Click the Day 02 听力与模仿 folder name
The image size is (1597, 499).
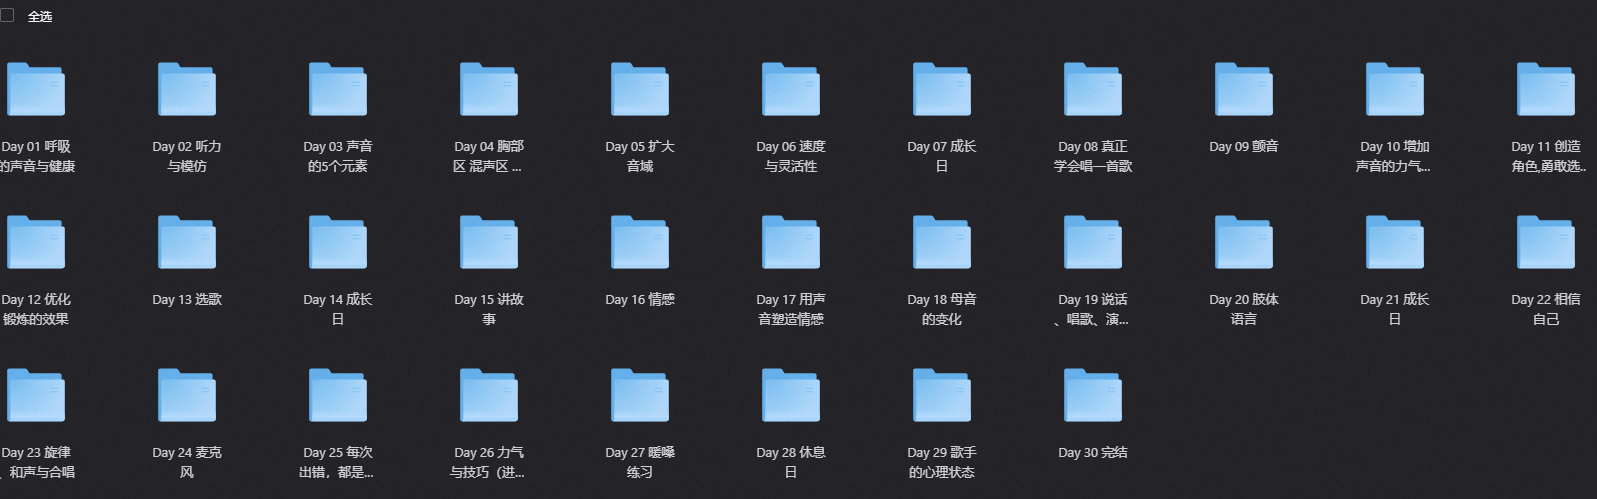(187, 156)
